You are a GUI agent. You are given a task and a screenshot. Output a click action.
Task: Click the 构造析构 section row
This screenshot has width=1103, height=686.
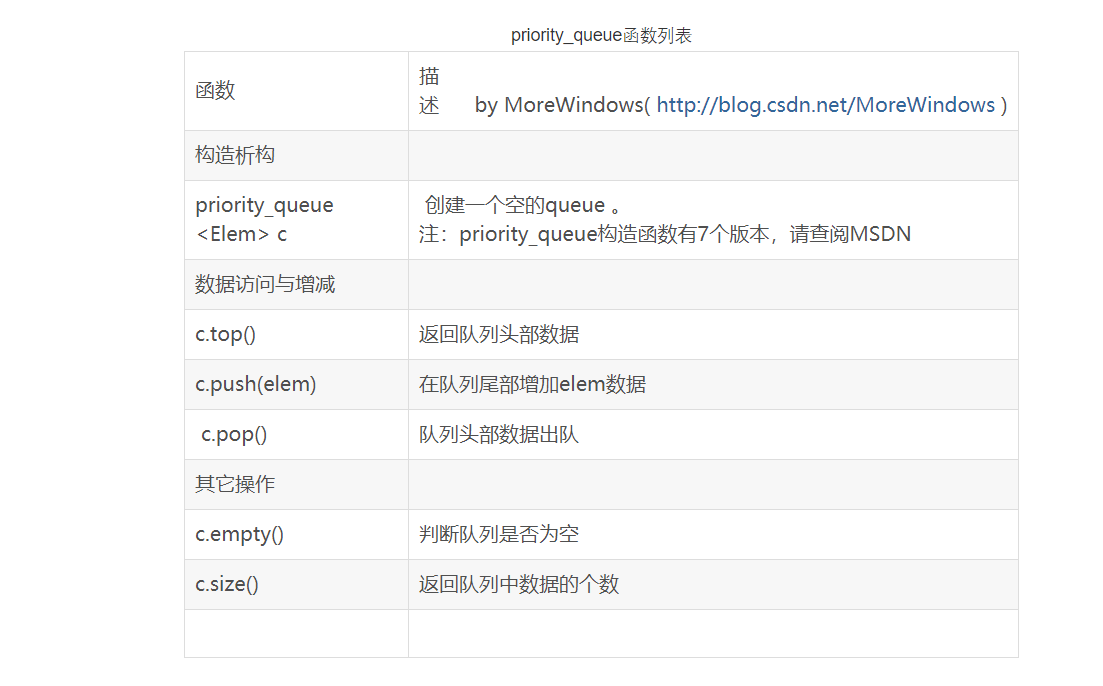tap(235, 155)
